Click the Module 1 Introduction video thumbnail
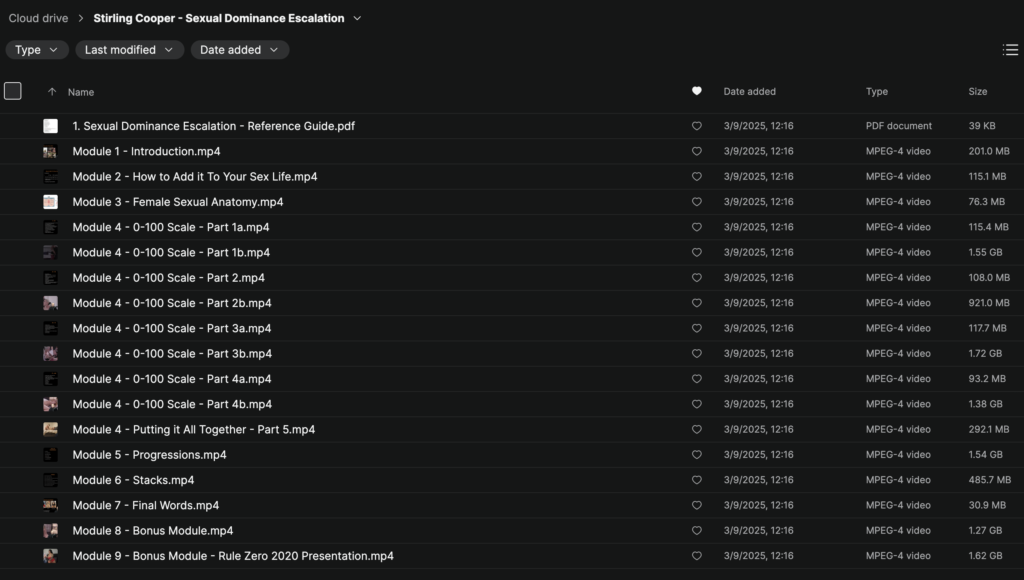Screen dimensions: 1024x580 click(50, 151)
